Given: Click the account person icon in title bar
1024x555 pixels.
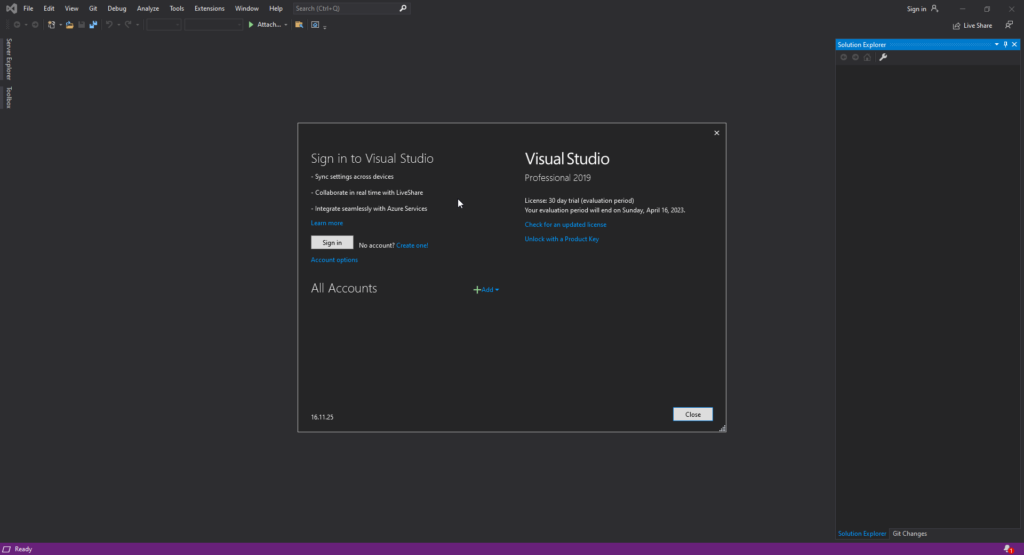Looking at the screenshot, I should coord(935,8).
